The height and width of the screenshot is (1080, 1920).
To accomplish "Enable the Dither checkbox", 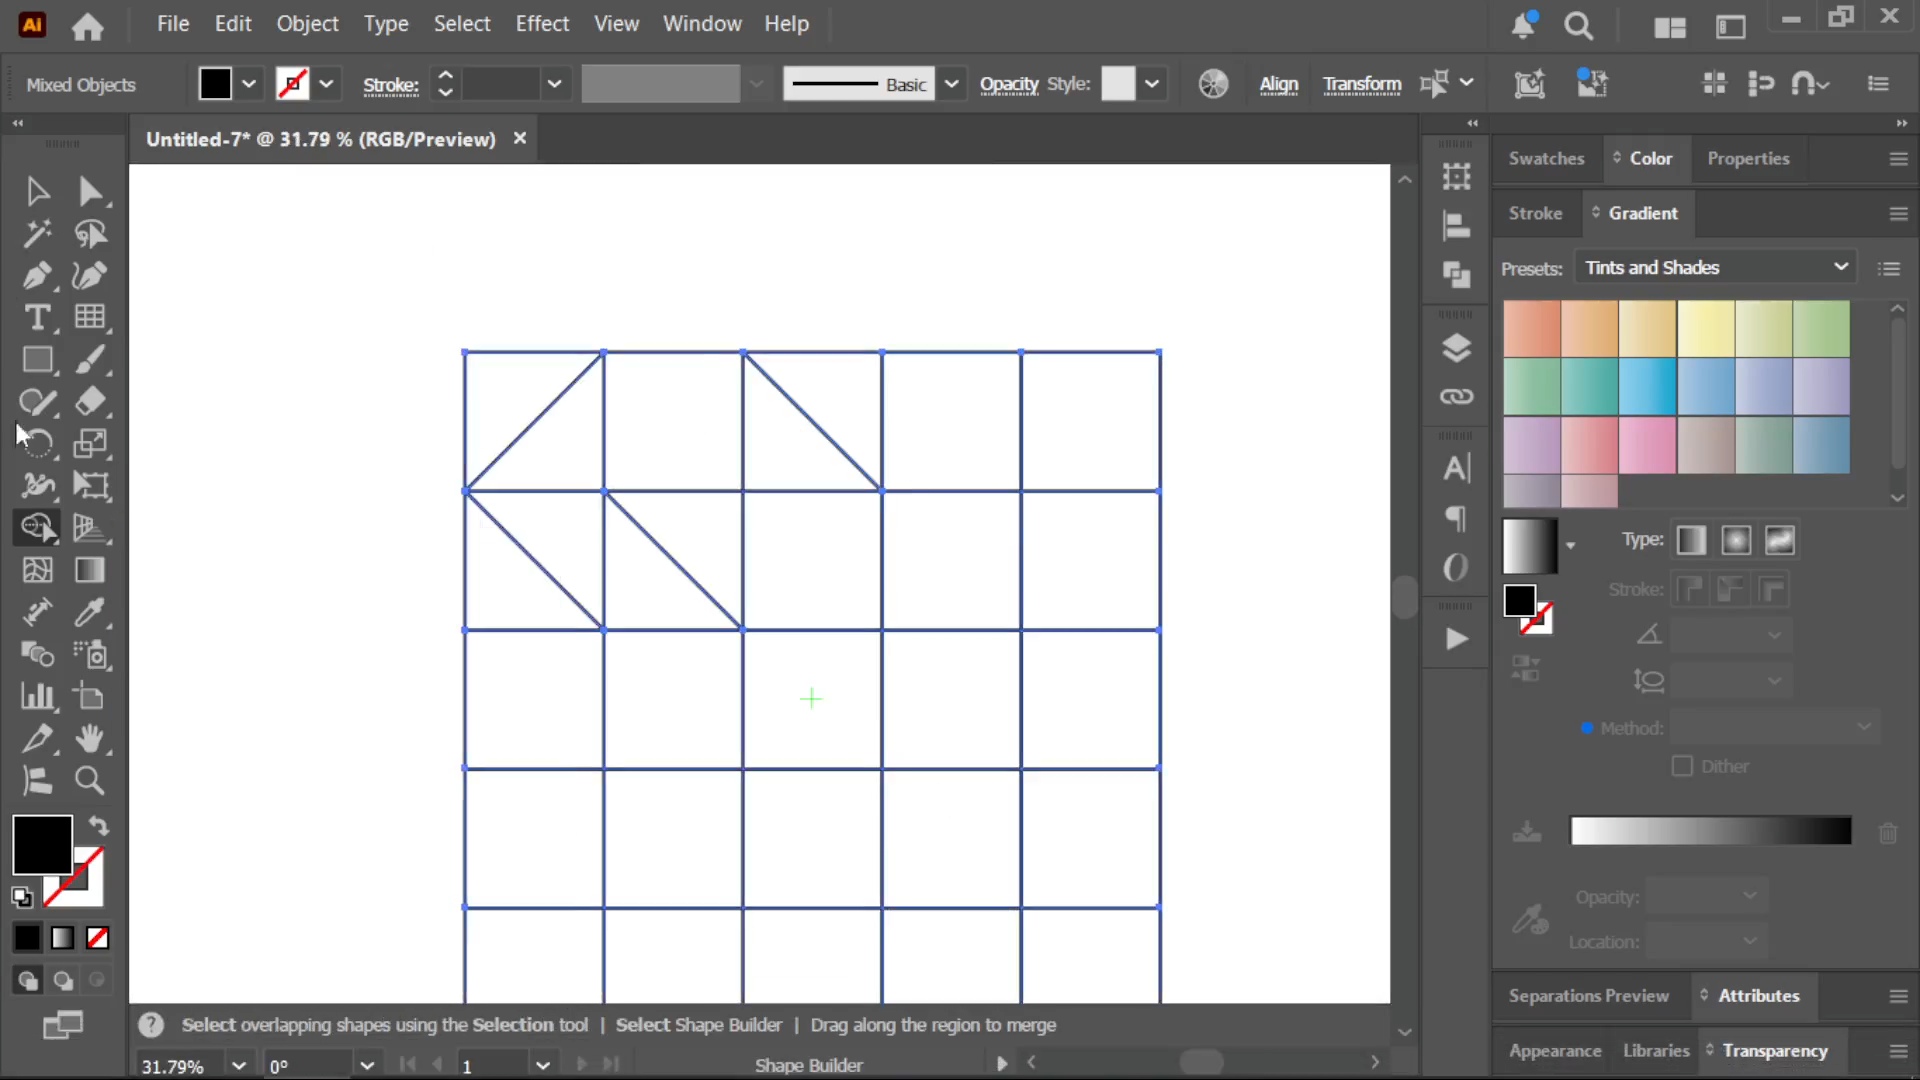I will click(x=1682, y=766).
